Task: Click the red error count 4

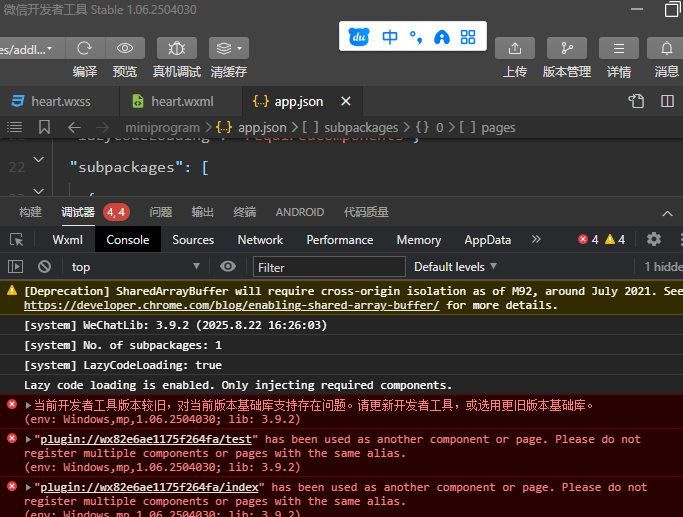Action: pos(588,240)
